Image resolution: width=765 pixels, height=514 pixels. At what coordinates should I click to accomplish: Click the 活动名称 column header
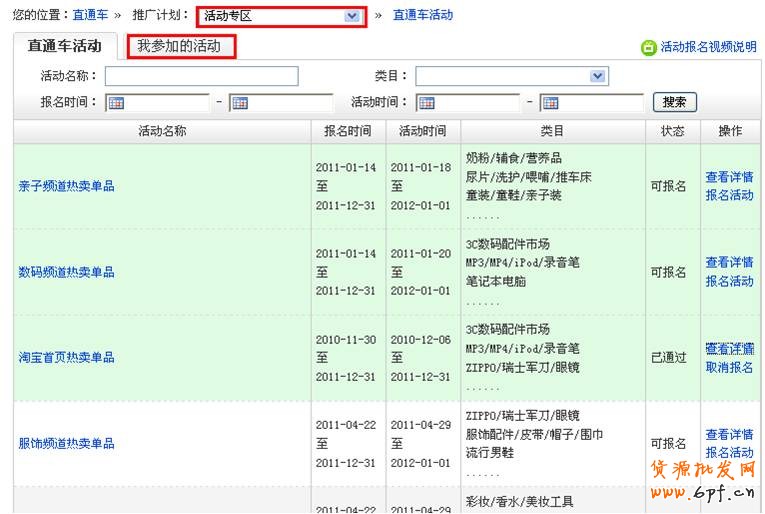pos(162,131)
